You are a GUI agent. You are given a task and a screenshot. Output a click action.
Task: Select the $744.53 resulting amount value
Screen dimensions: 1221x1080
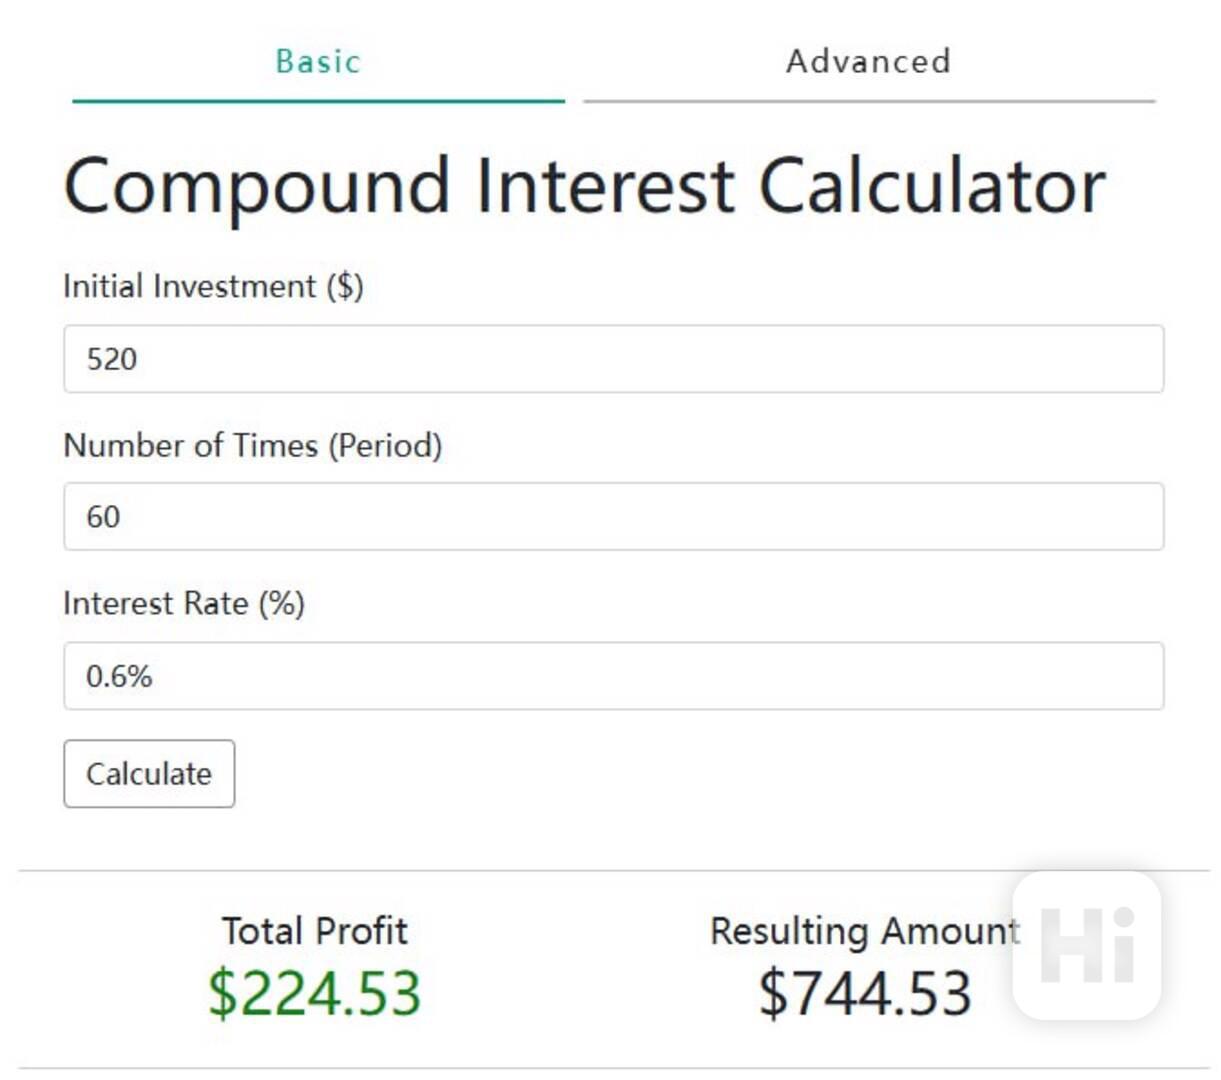[x=865, y=993]
